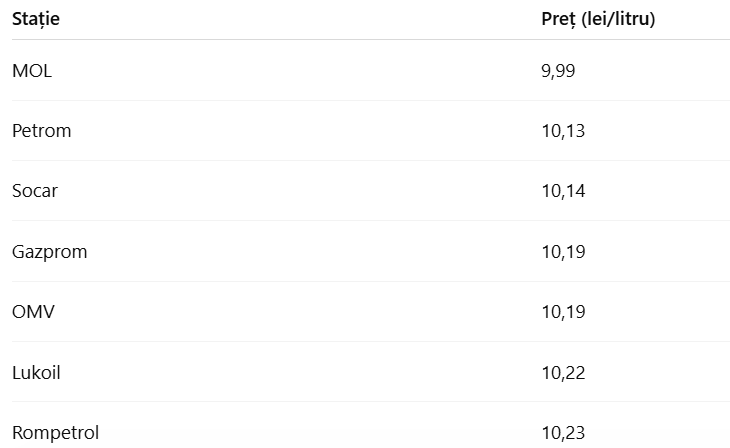Screen dimensions: 730x448
Task: Select the OMV station name
Action: 33,312
